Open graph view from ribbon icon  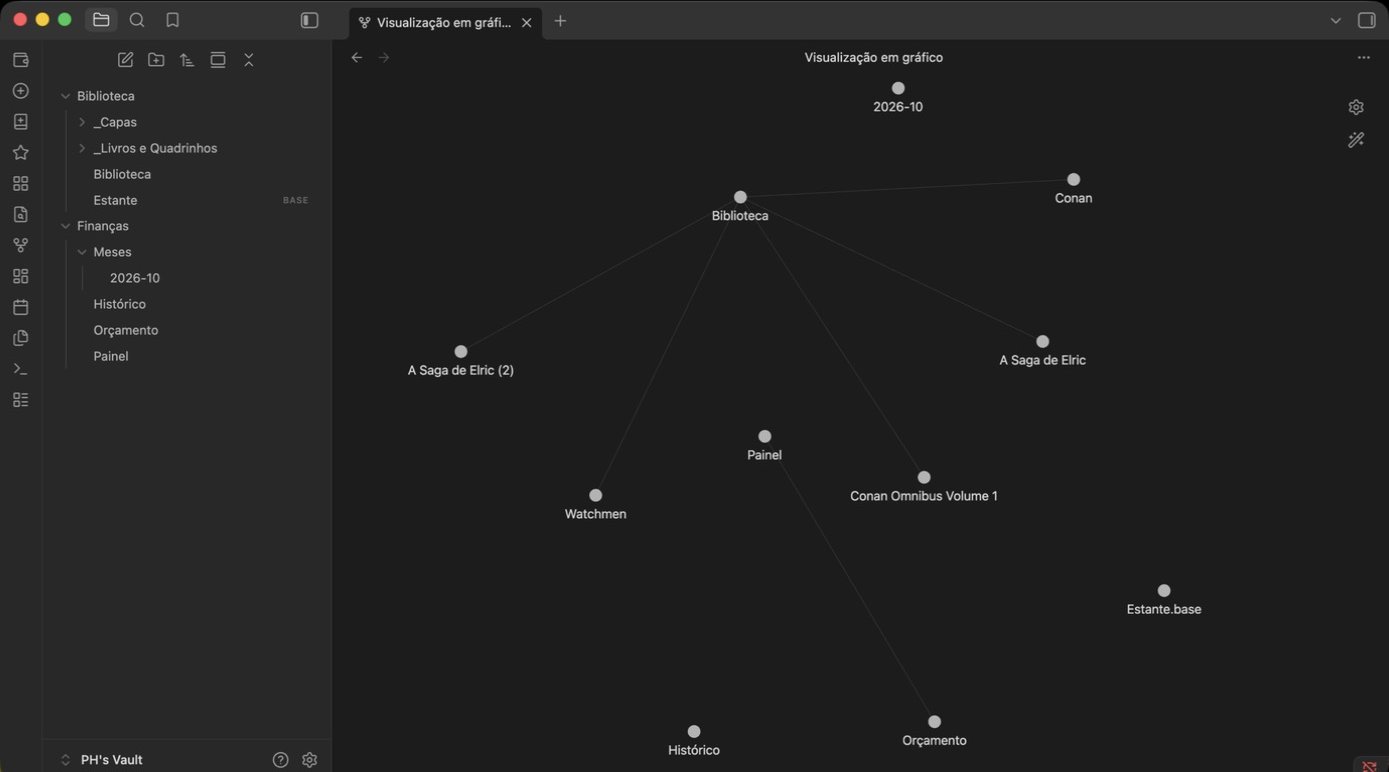click(20, 245)
